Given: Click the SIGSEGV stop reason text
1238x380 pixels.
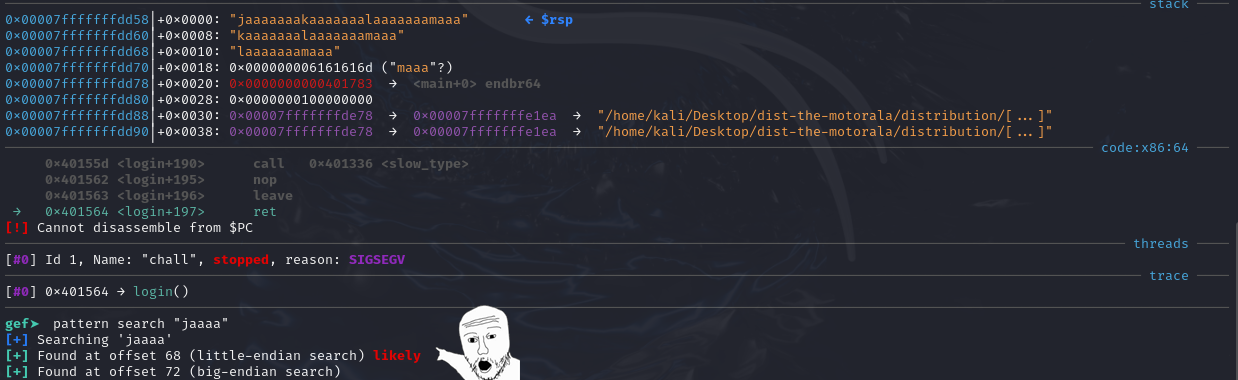Looking at the screenshot, I should (x=377, y=260).
